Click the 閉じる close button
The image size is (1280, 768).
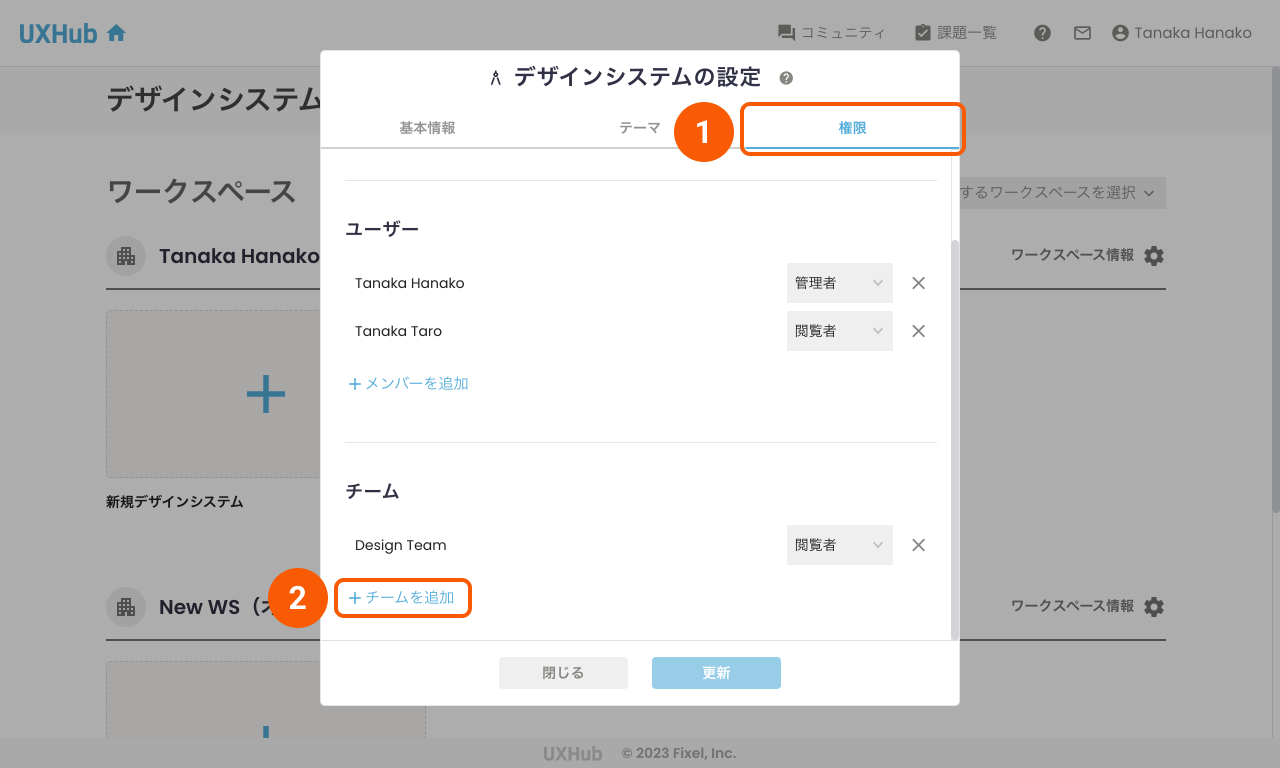click(563, 673)
